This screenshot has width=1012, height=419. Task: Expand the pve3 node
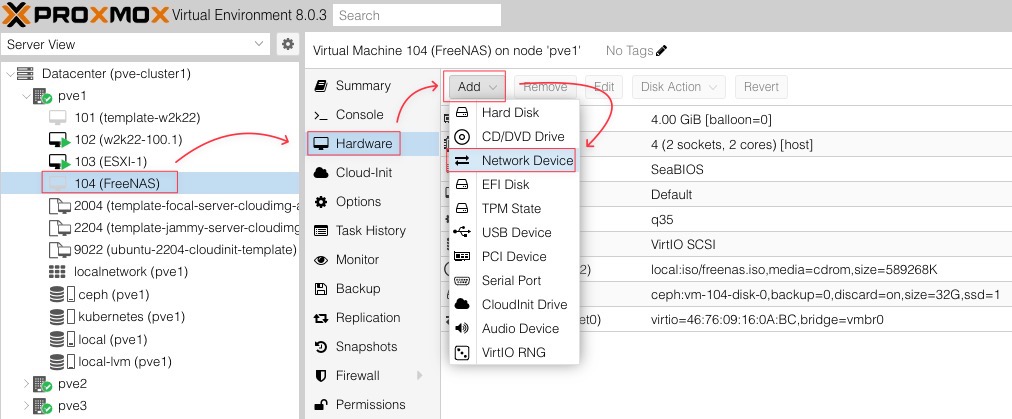(26, 406)
